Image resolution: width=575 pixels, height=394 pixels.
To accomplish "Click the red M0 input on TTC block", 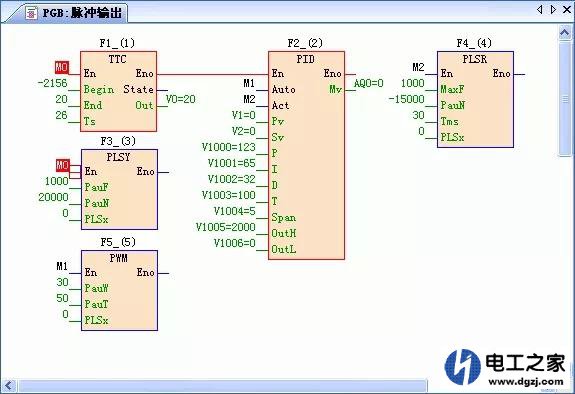I will click(x=62, y=68).
